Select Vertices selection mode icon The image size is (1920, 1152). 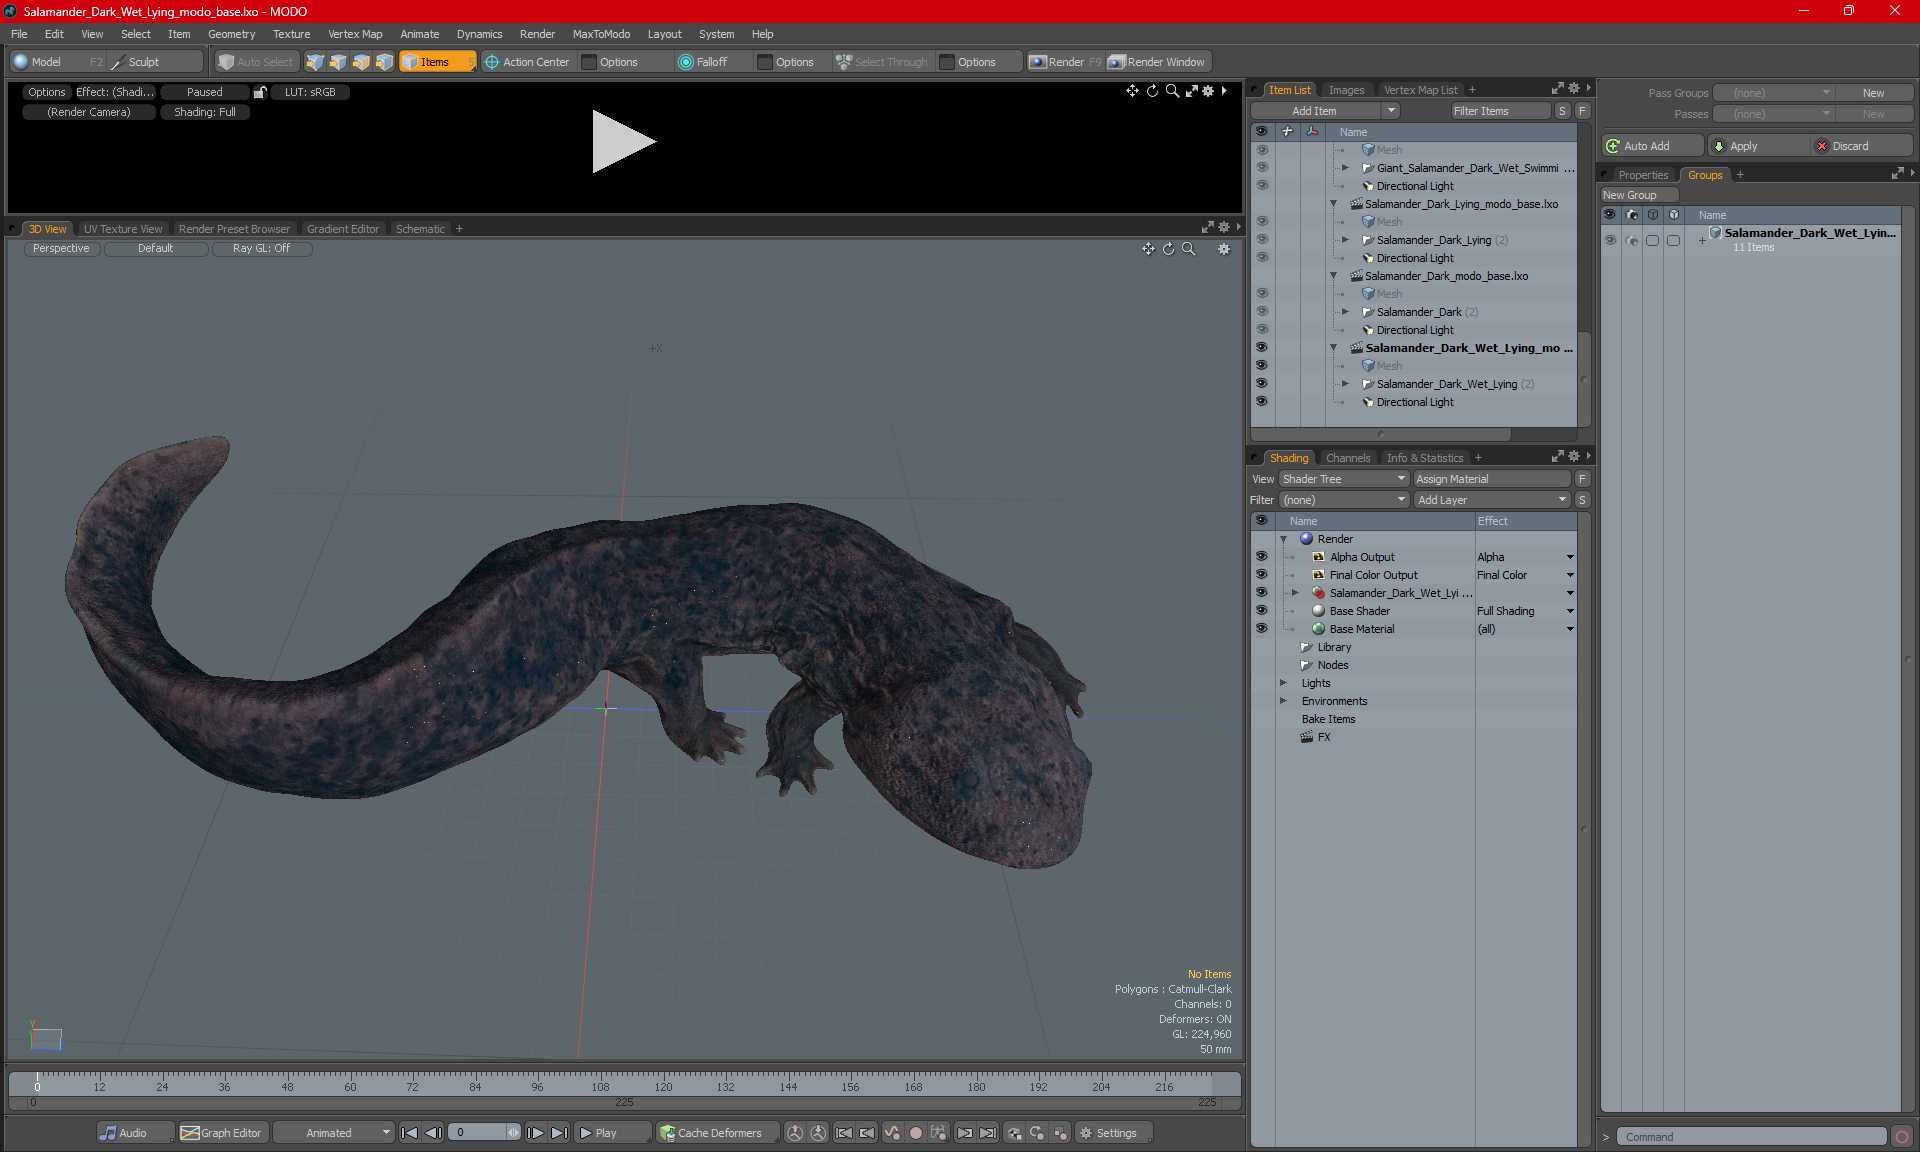(315, 62)
